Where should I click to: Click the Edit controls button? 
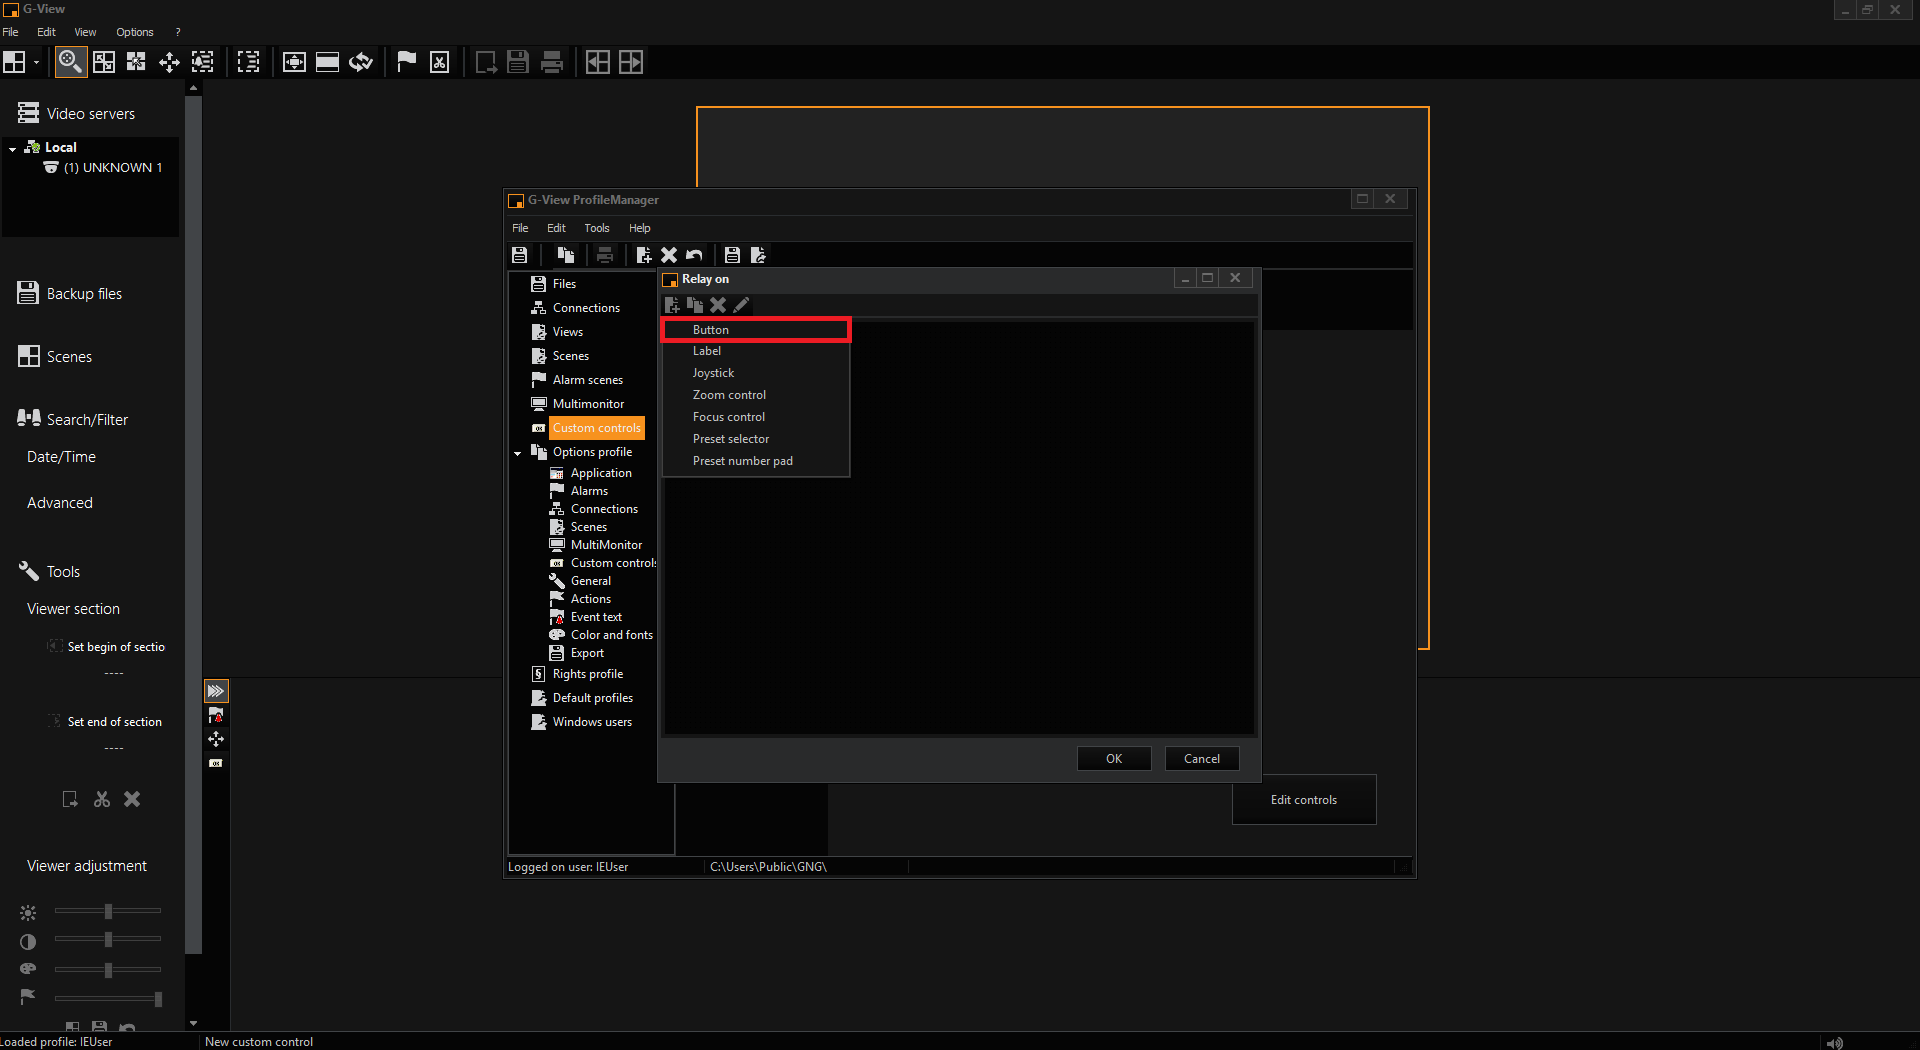point(1303,800)
